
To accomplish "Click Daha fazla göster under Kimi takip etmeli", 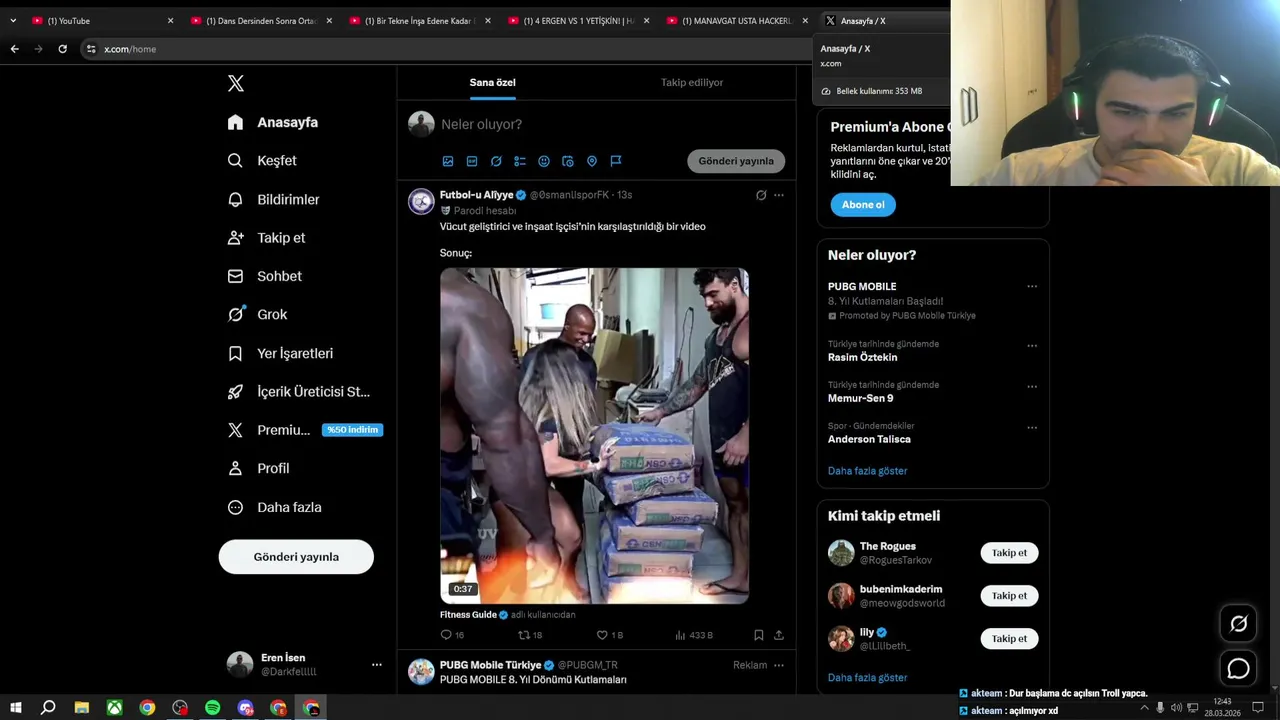I will pos(868,678).
